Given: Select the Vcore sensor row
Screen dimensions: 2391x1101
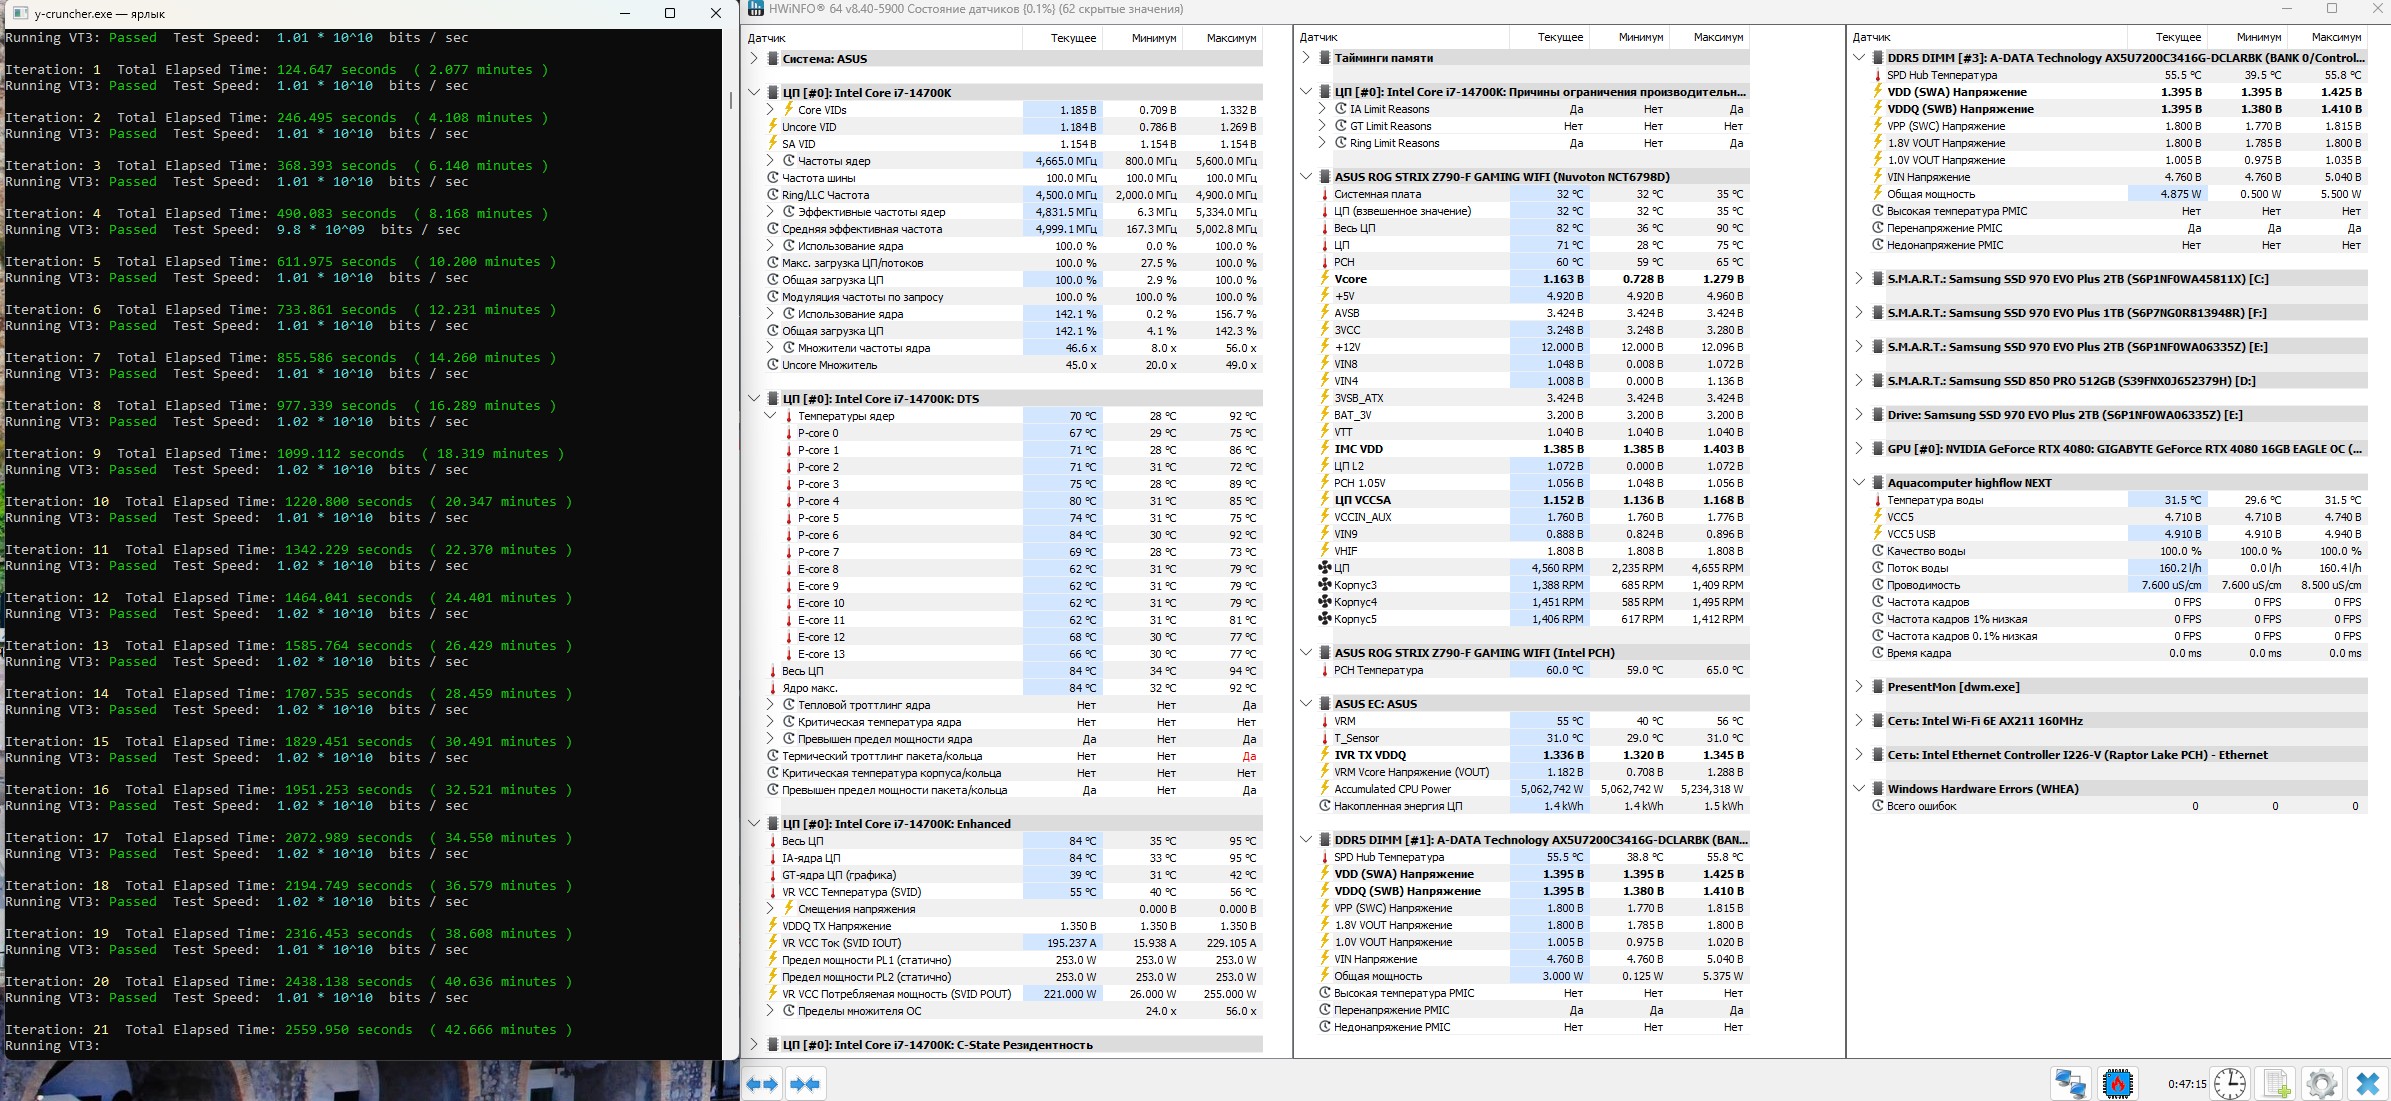Looking at the screenshot, I should [x=1351, y=279].
